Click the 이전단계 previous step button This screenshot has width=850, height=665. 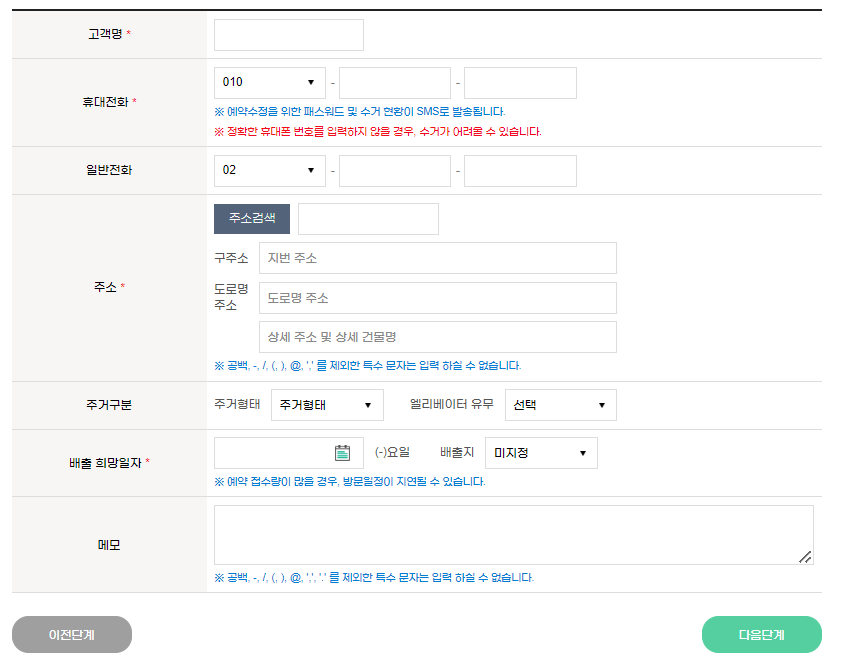tap(71, 634)
